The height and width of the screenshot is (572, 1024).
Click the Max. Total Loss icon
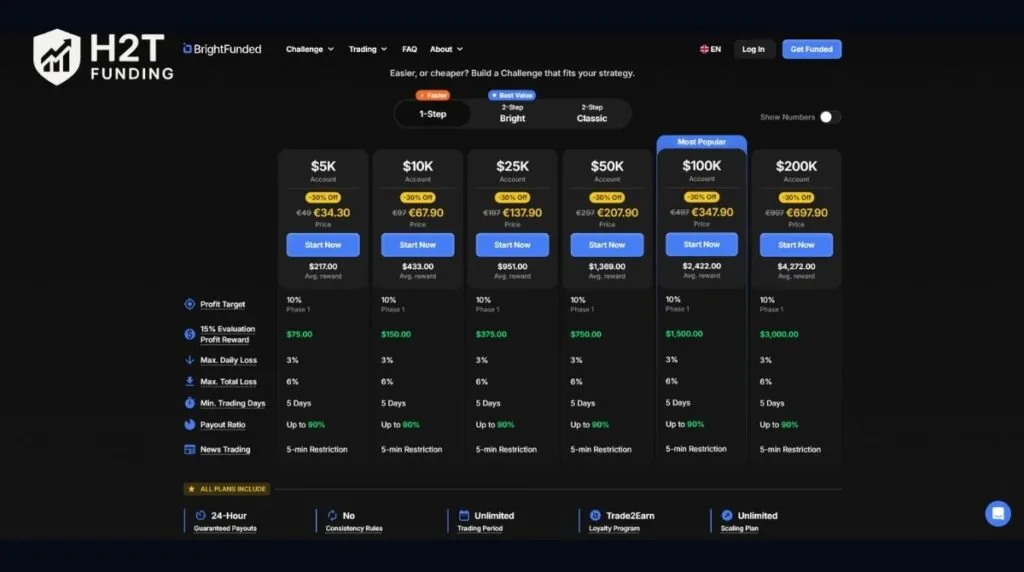click(189, 381)
